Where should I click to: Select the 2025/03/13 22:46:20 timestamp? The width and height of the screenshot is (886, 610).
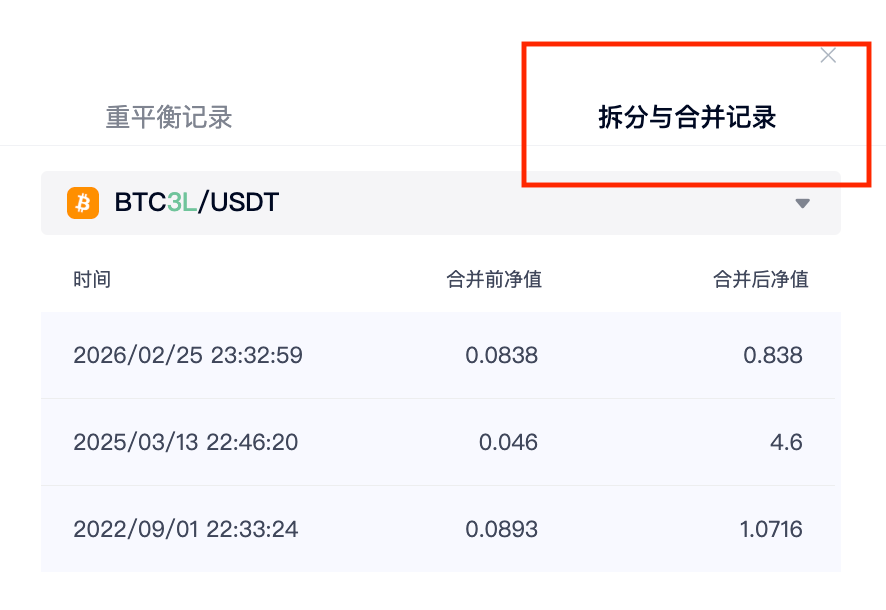[x=186, y=442]
